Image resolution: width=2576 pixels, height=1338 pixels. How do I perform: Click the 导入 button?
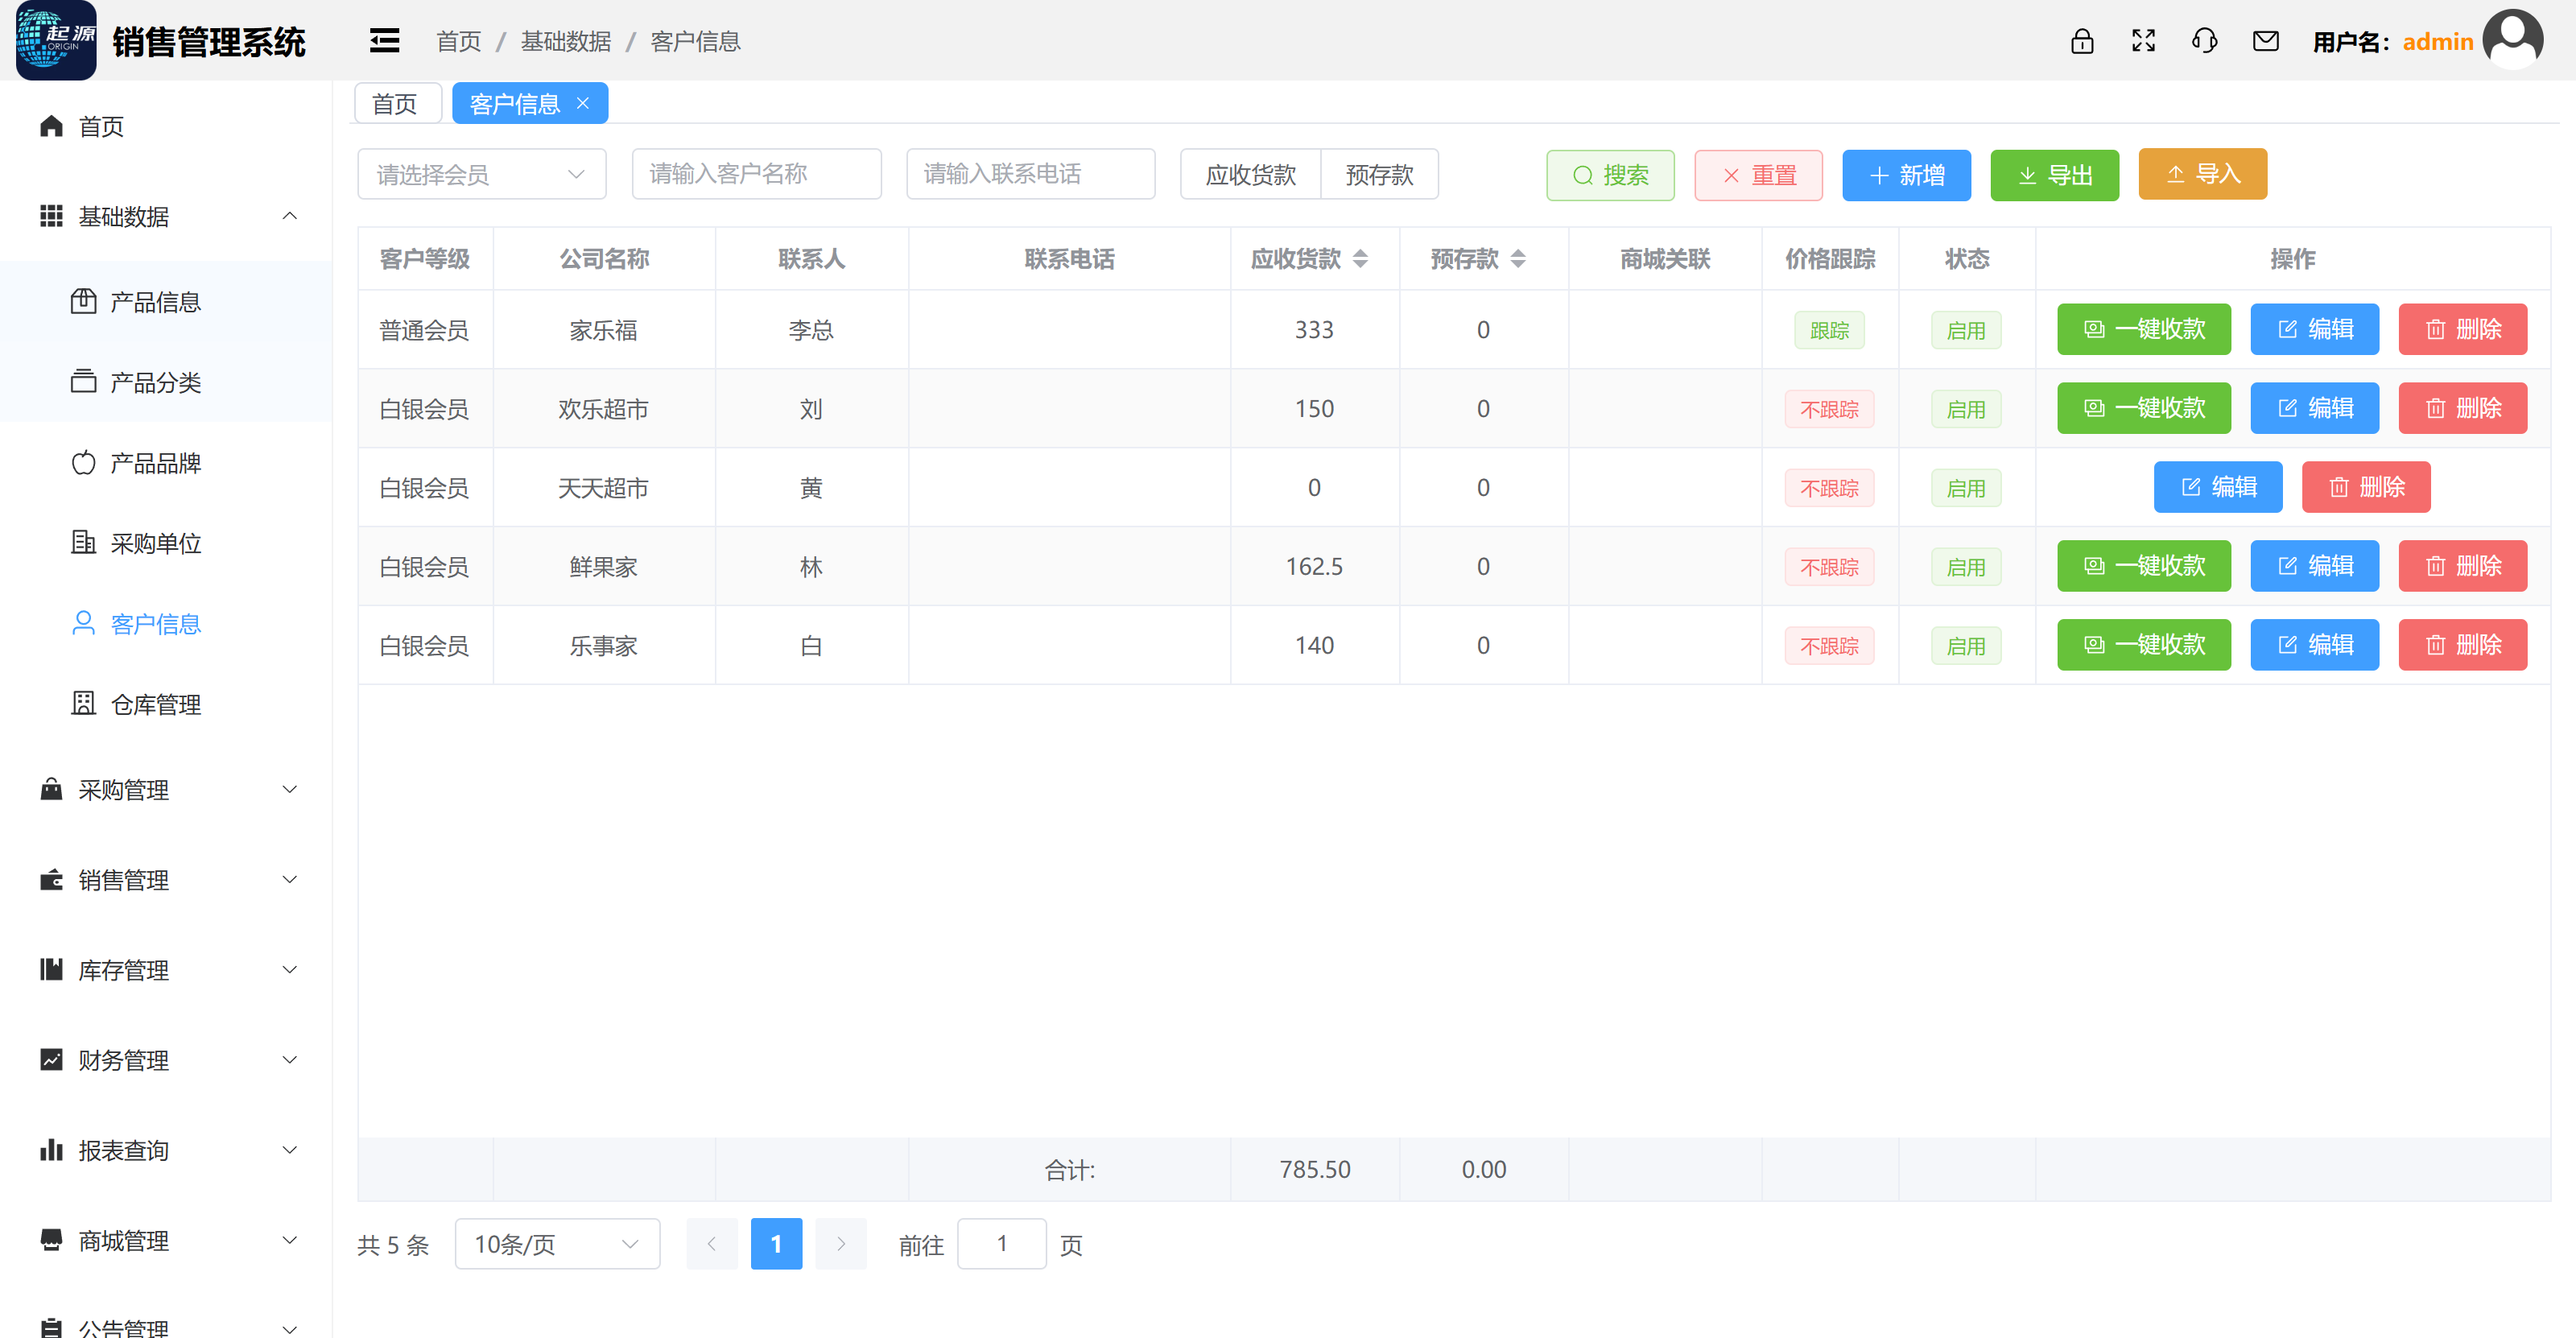(2203, 174)
